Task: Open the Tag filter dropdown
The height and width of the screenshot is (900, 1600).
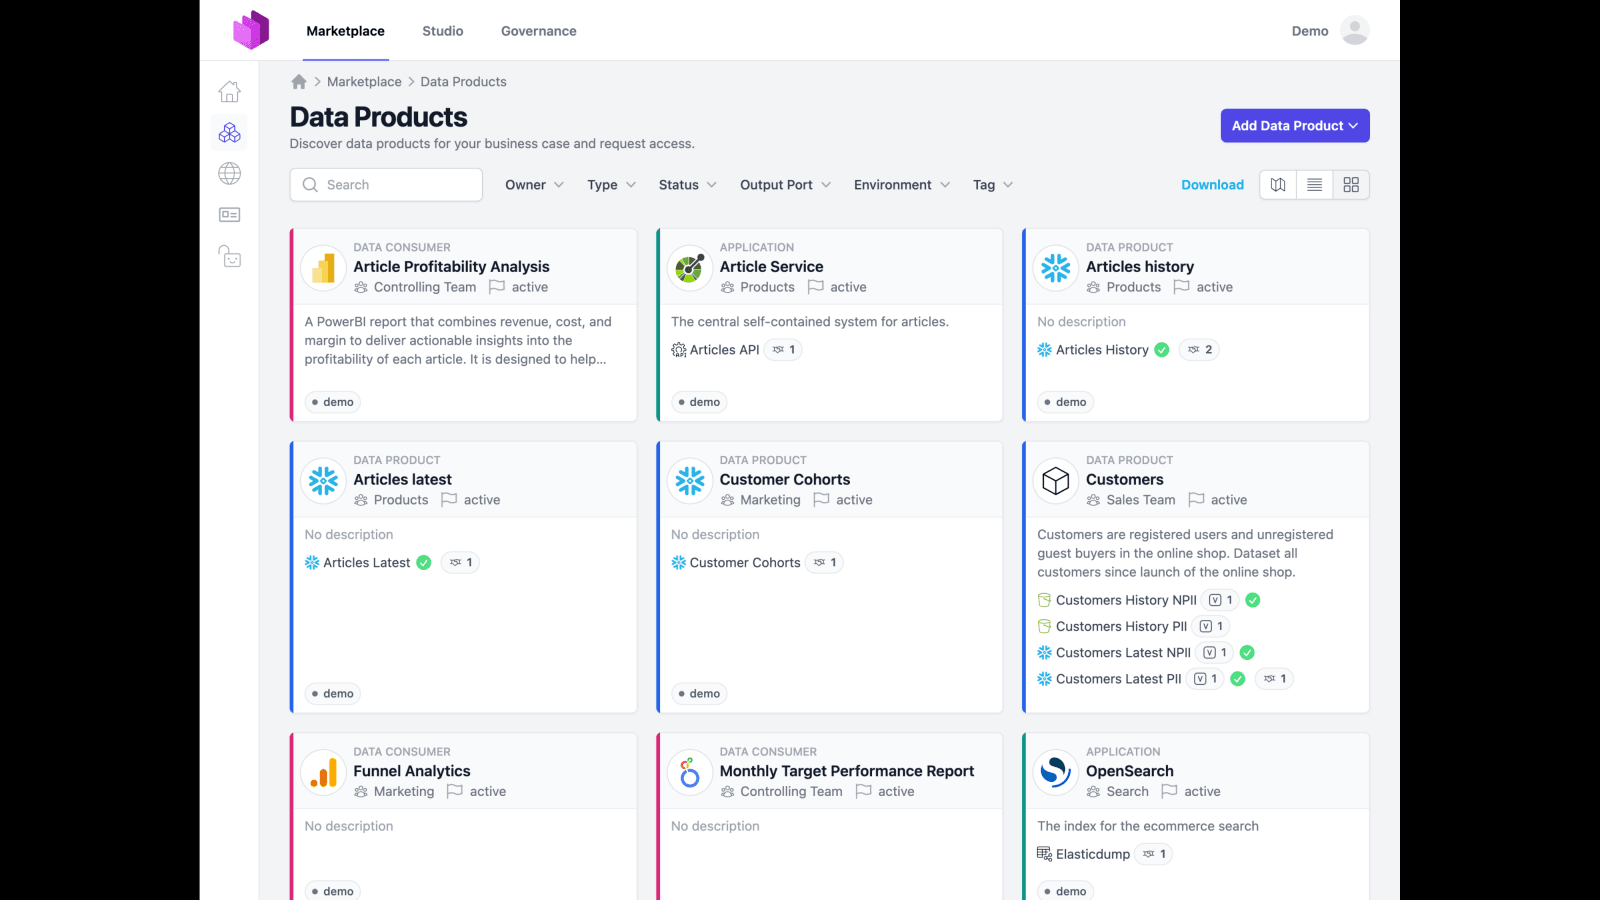Action: pos(993,185)
